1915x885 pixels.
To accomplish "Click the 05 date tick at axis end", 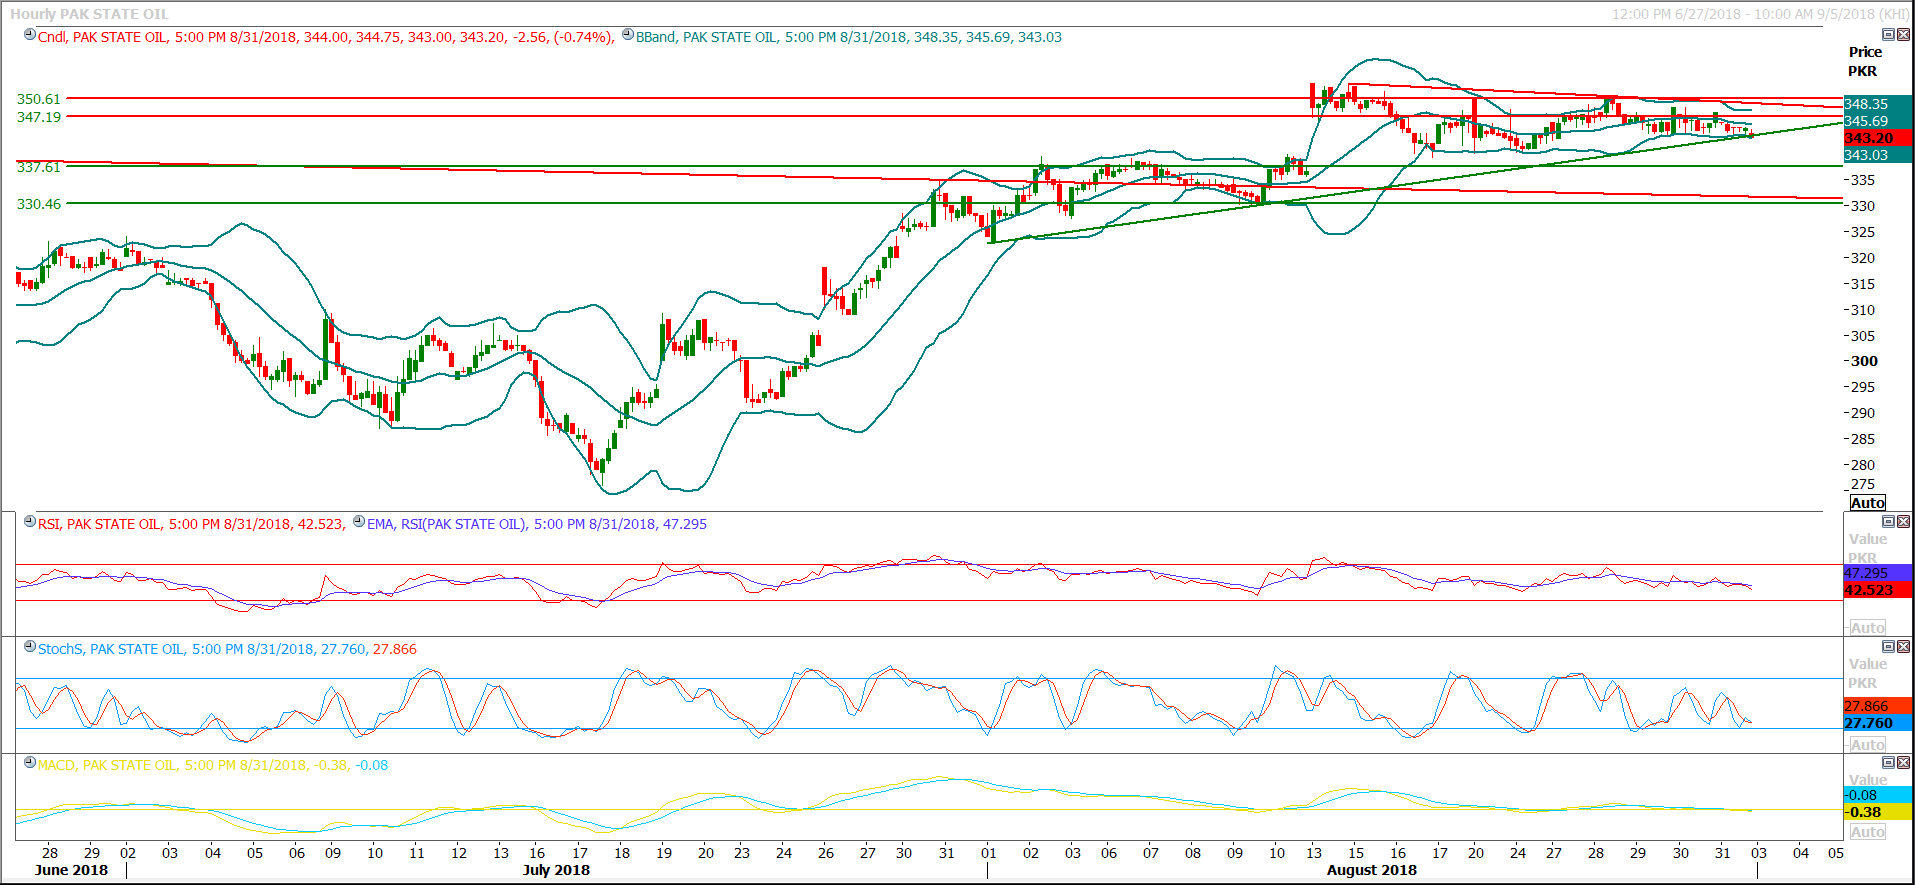I will pyautogui.click(x=1836, y=853).
